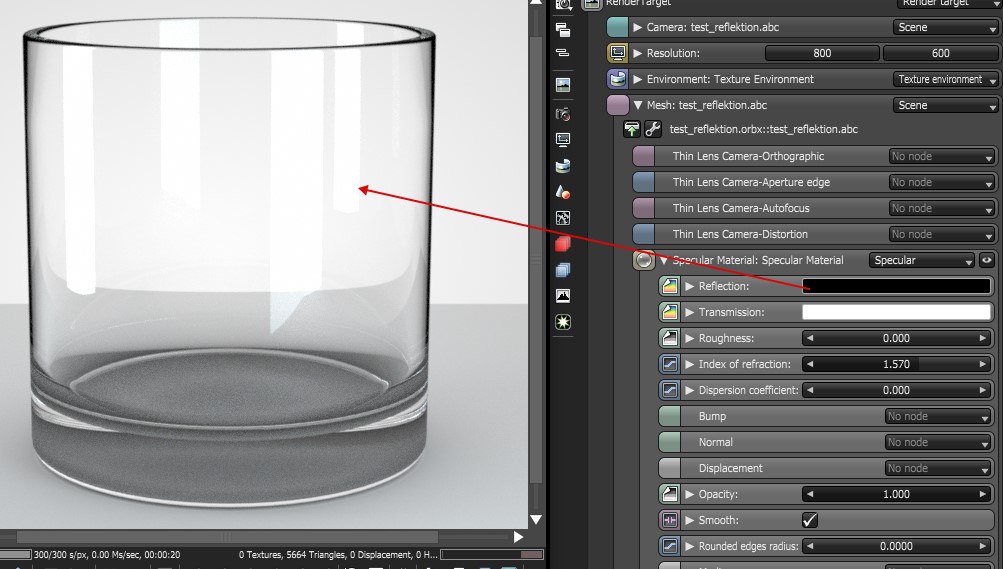The width and height of the screenshot is (1003, 569).
Task: Open the Specular material type dropdown
Action: tap(922, 260)
